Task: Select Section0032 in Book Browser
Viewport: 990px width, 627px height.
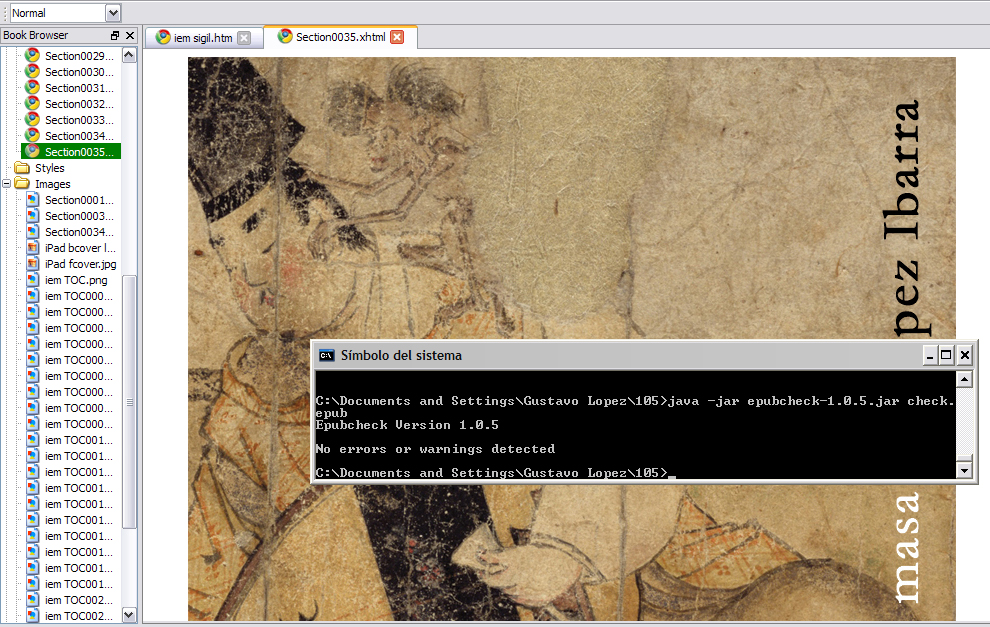Action: [79, 104]
